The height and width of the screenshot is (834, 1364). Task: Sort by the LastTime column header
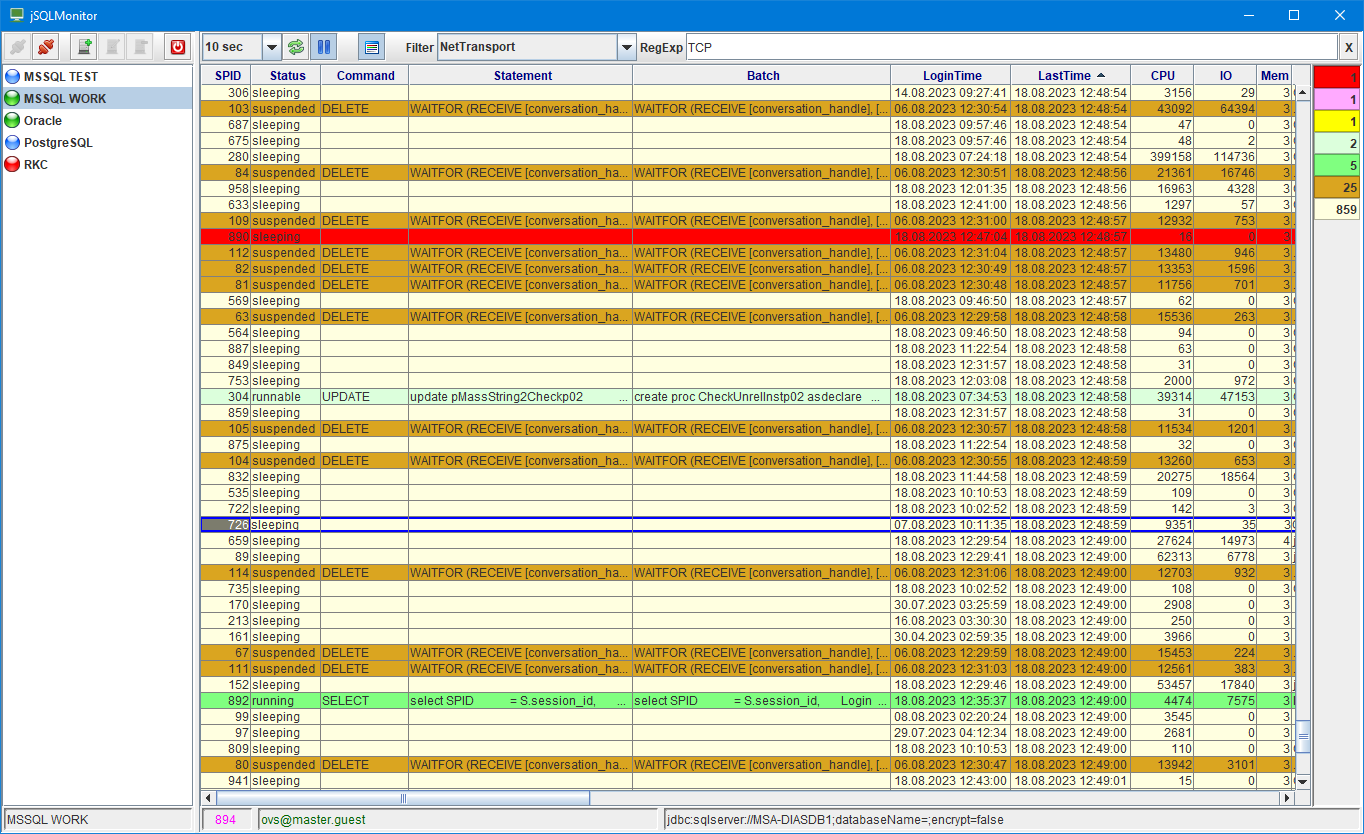(1070, 76)
